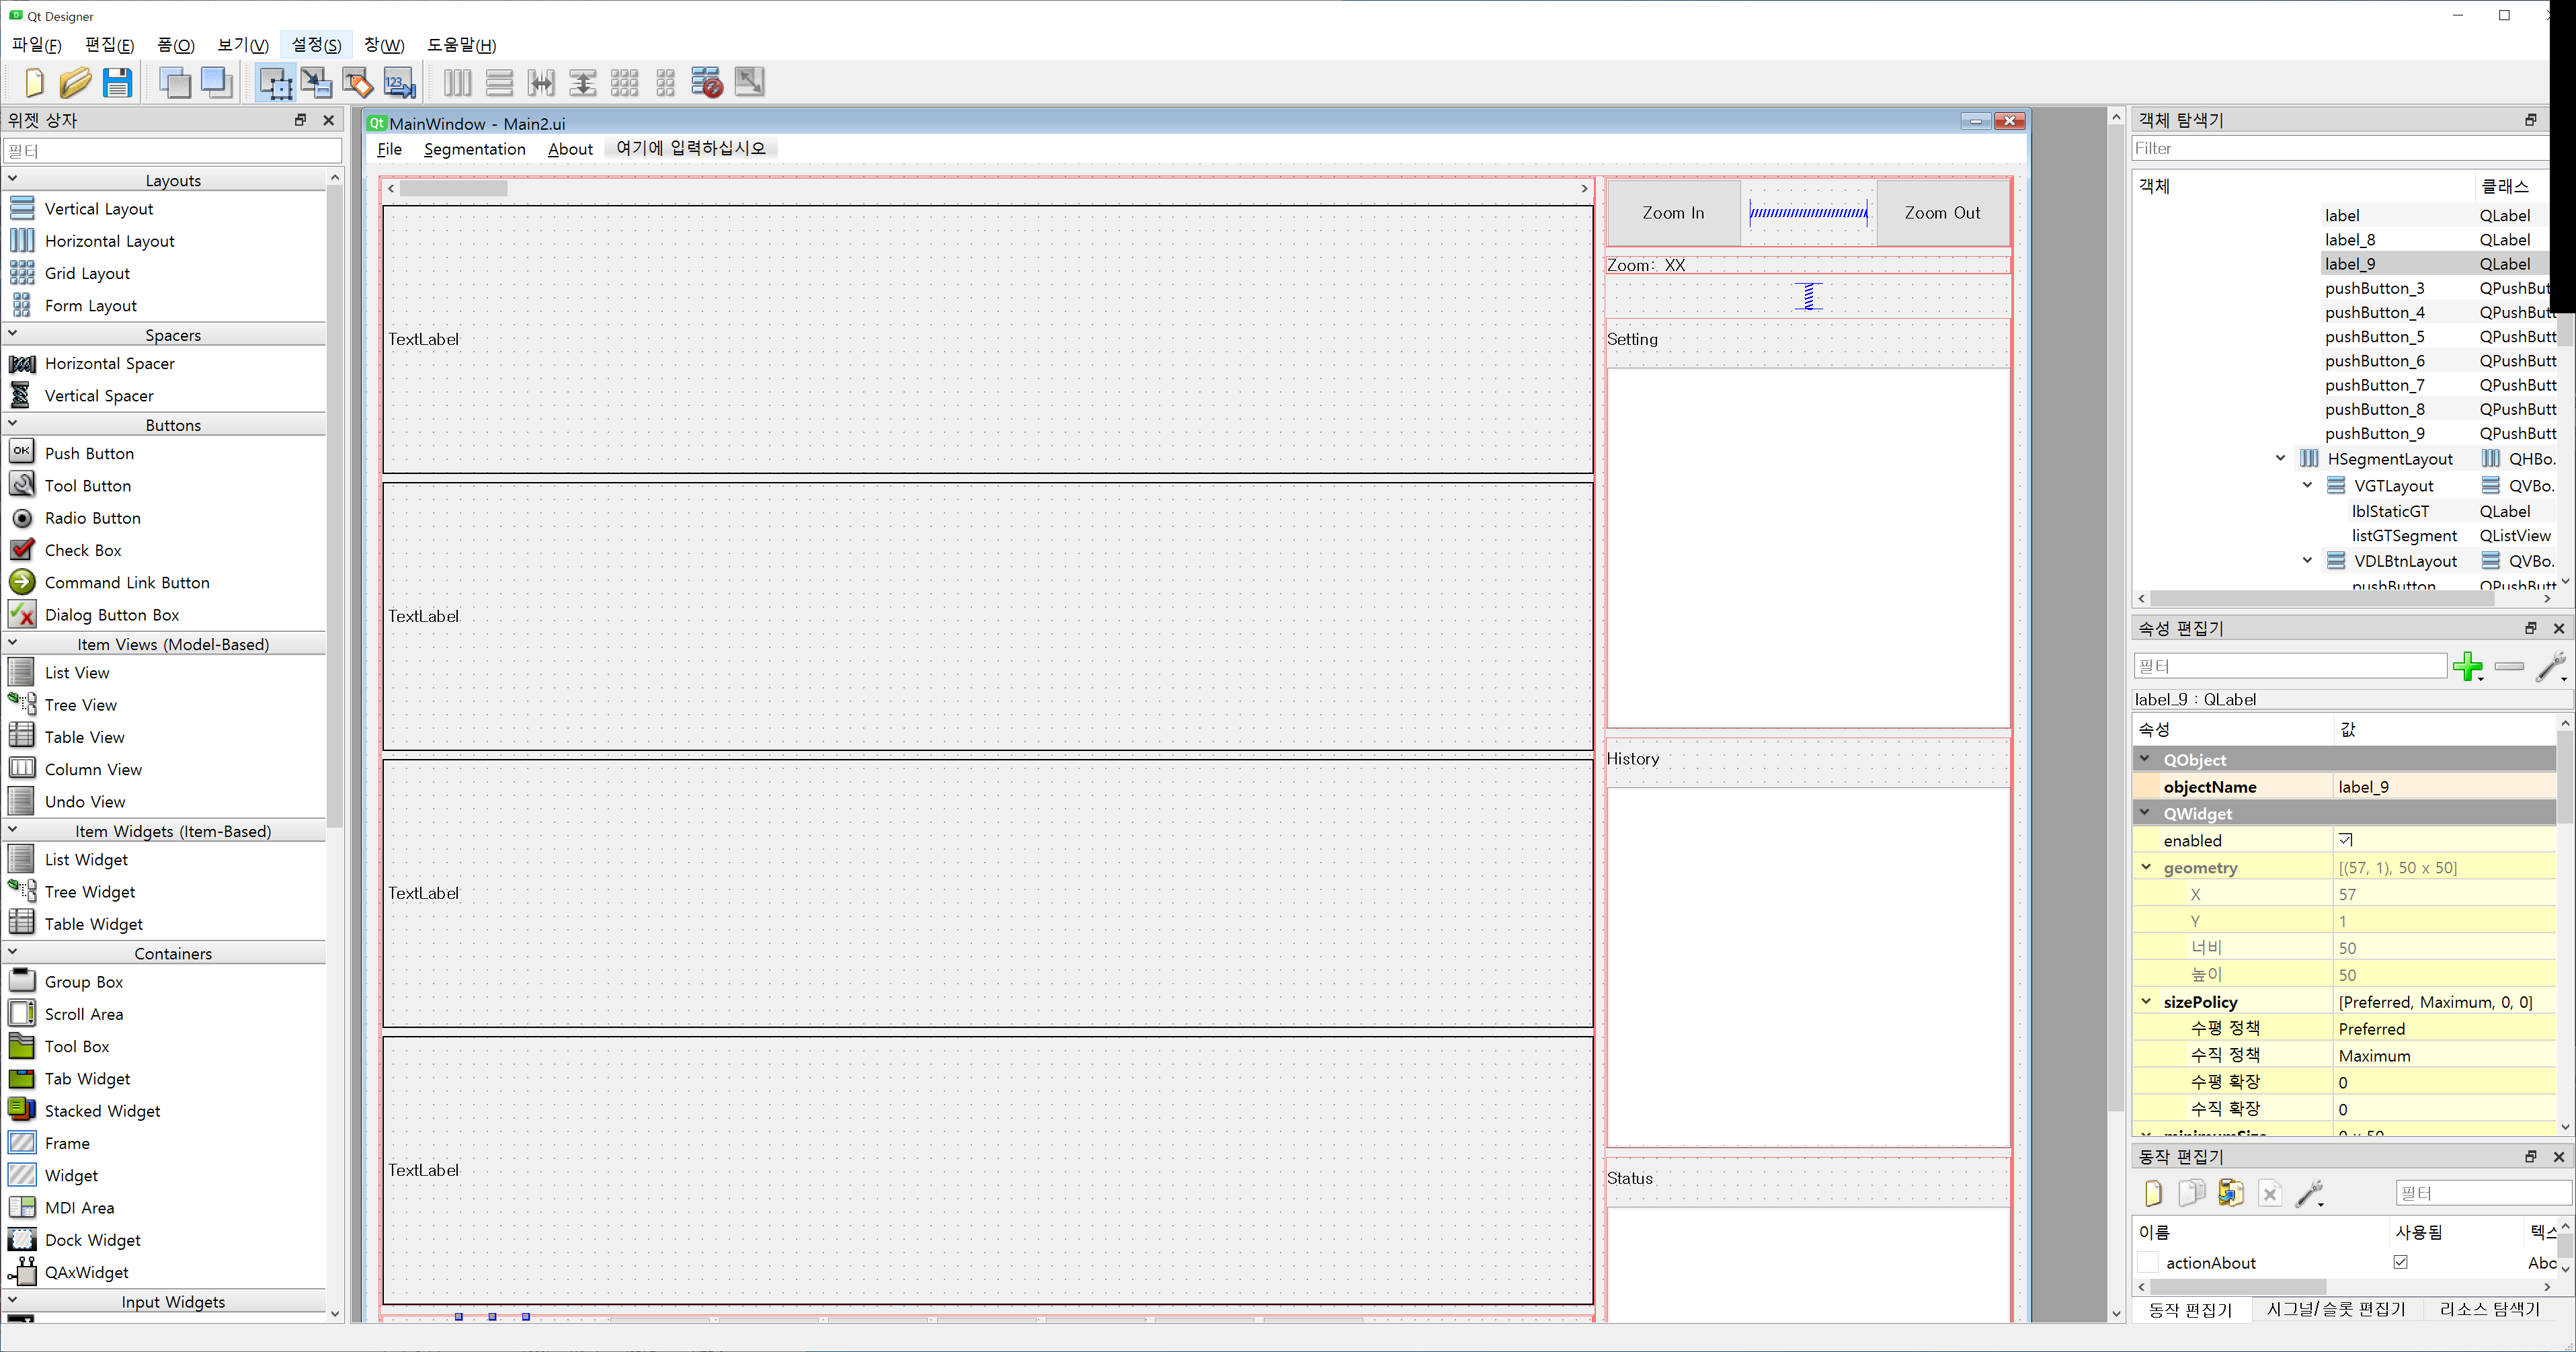Click green plus add dynamic property
2576x1352 pixels.
[2467, 666]
